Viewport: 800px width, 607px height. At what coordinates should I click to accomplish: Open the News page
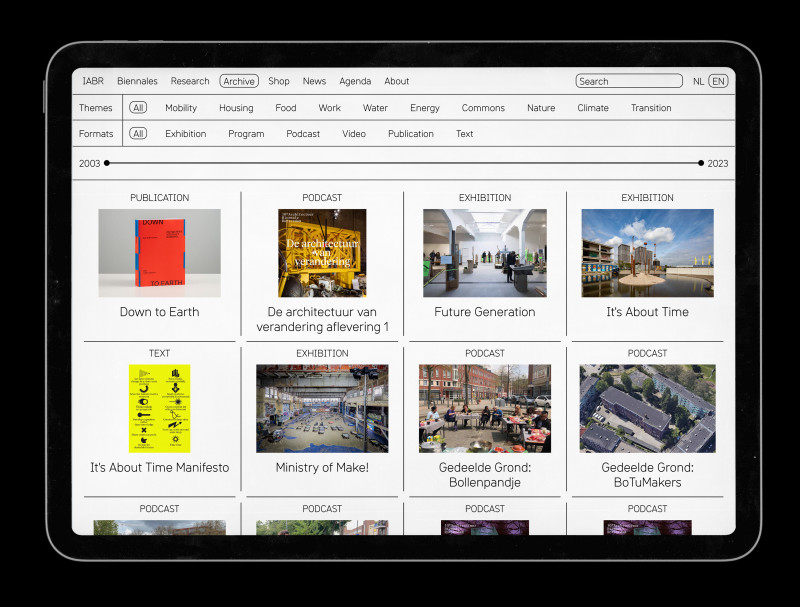coord(314,81)
